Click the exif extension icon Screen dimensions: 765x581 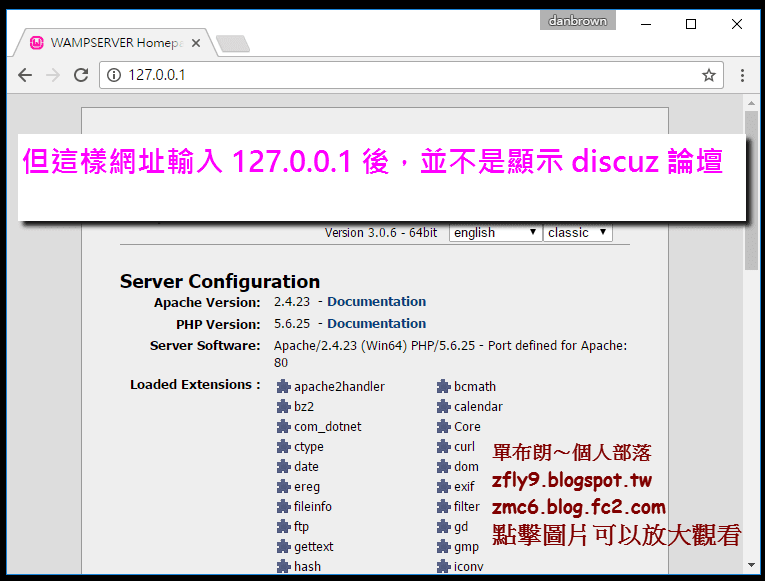(x=443, y=487)
